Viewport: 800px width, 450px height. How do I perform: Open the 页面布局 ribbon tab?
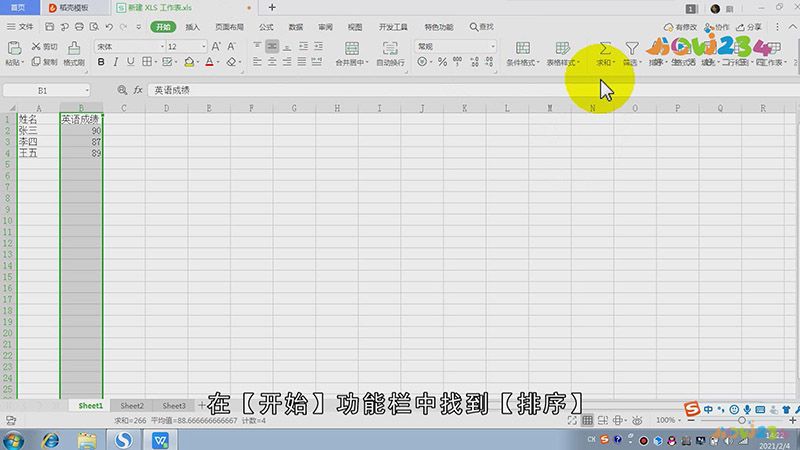click(x=229, y=27)
